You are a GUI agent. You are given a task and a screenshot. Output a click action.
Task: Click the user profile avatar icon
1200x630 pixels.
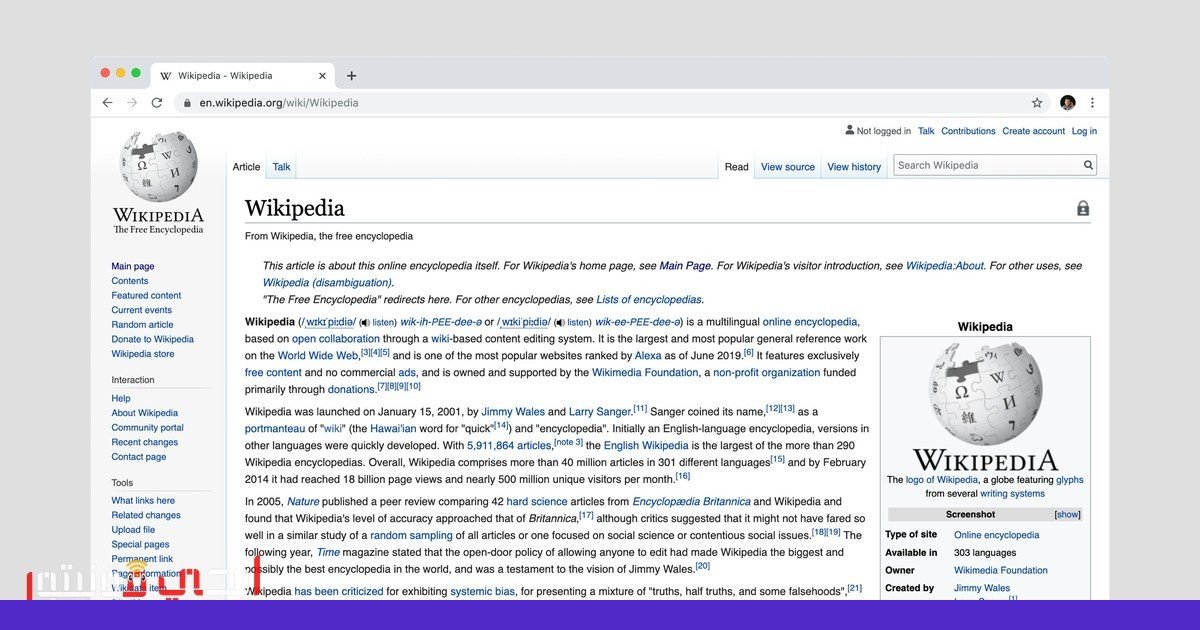click(1068, 103)
